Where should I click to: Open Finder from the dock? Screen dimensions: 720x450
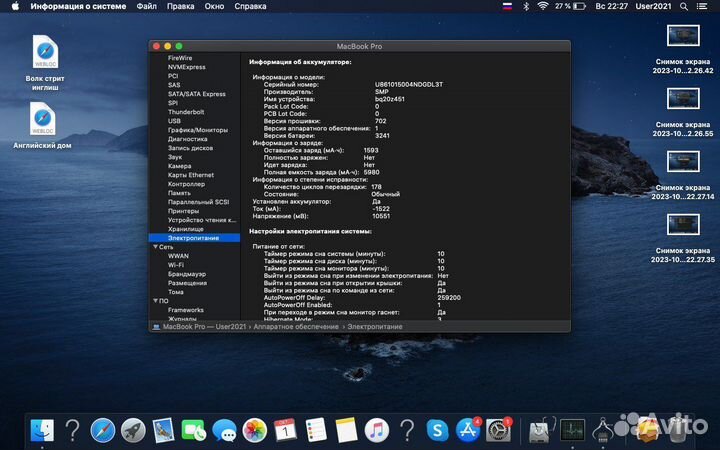coord(42,431)
